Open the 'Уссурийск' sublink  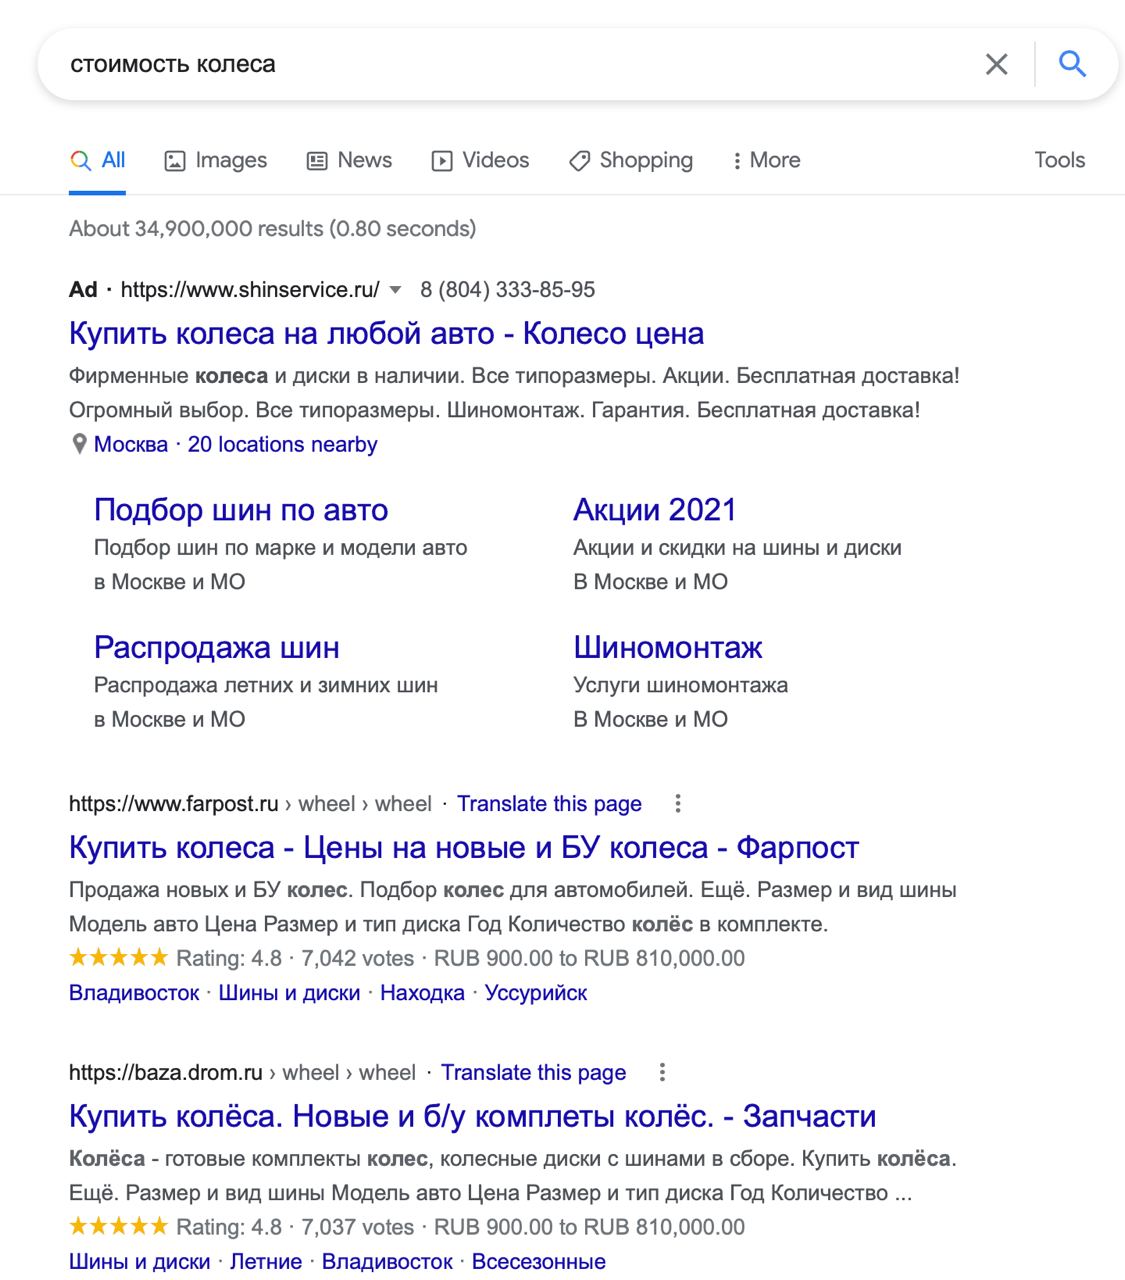pos(536,993)
